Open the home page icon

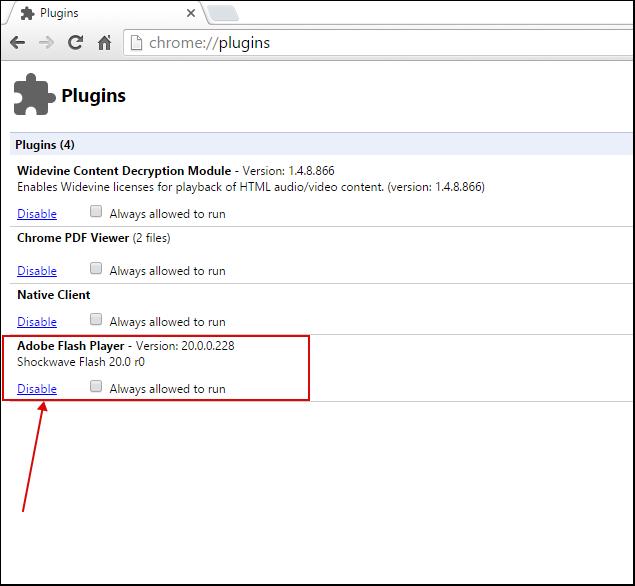pyautogui.click(x=104, y=42)
